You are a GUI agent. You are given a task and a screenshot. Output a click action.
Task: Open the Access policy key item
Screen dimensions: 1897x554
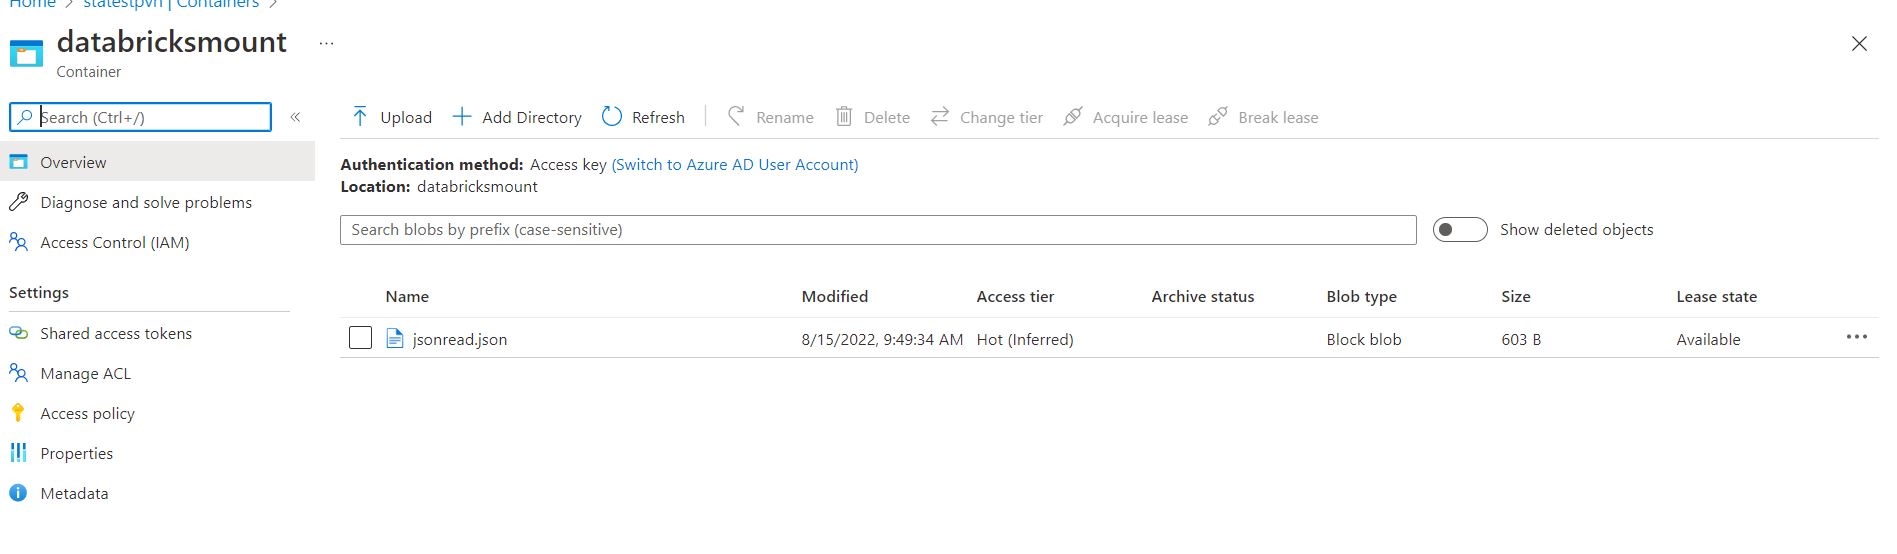click(87, 413)
